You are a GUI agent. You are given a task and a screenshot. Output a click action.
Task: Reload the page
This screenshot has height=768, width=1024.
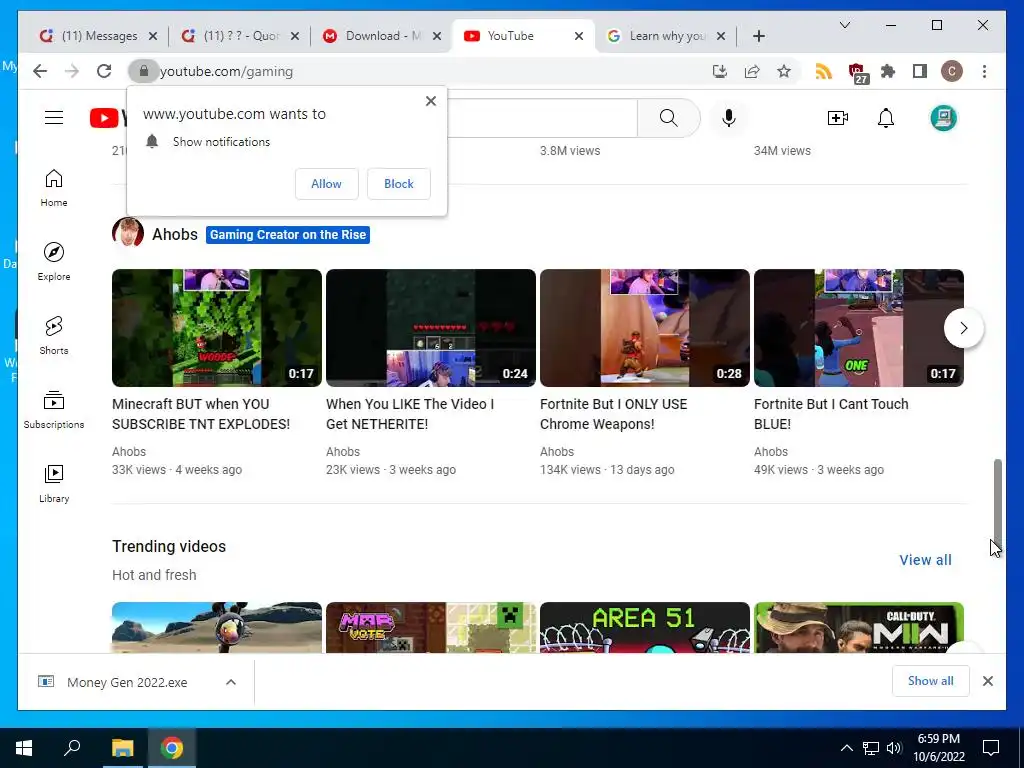tap(104, 71)
